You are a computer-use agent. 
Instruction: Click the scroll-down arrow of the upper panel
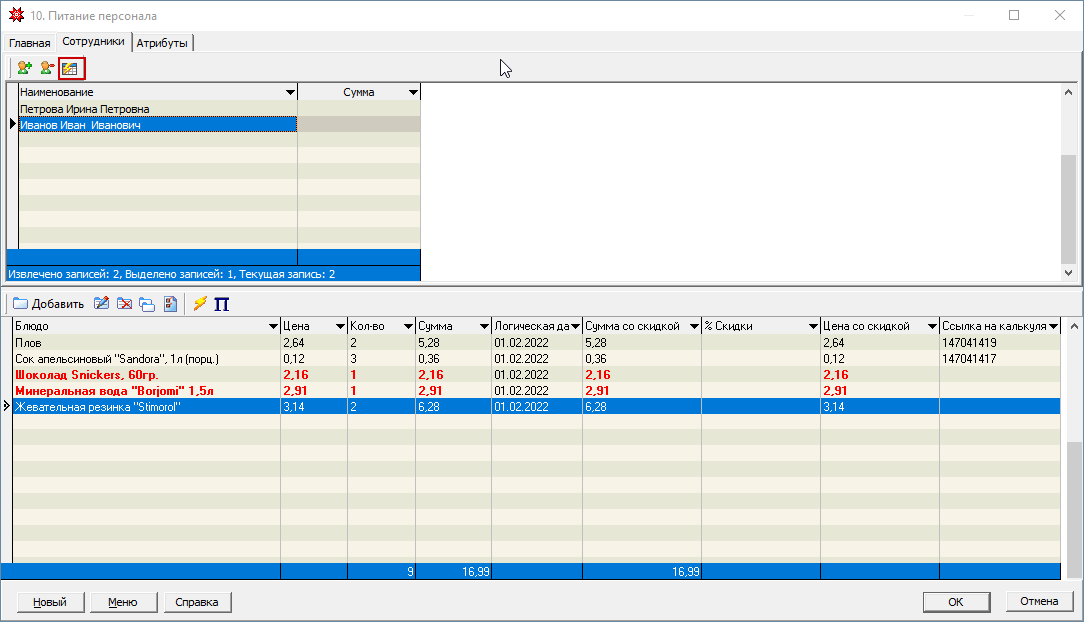(x=1069, y=272)
